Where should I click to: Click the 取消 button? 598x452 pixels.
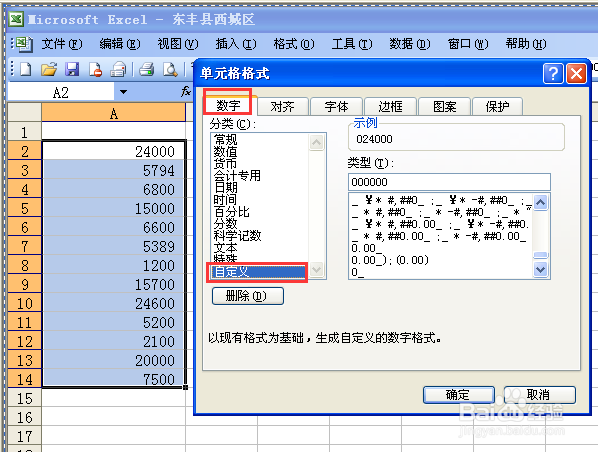[x=540, y=395]
